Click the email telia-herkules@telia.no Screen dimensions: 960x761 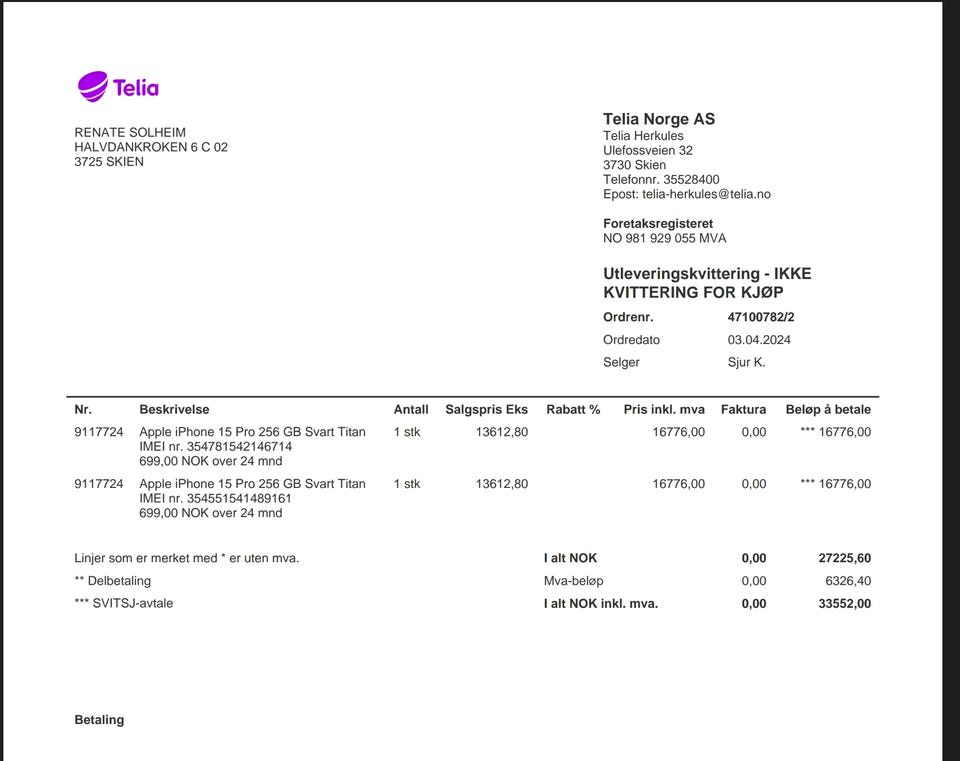point(707,194)
